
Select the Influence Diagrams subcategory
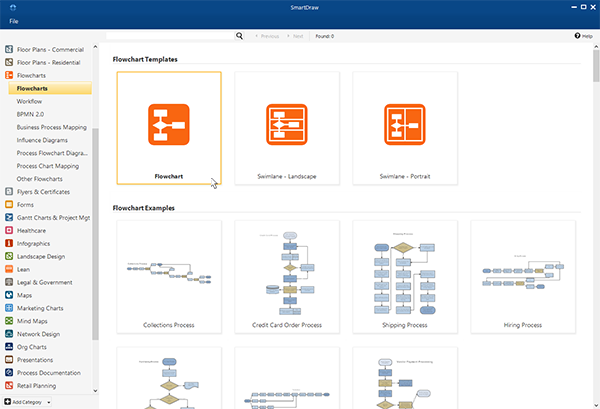(x=42, y=140)
